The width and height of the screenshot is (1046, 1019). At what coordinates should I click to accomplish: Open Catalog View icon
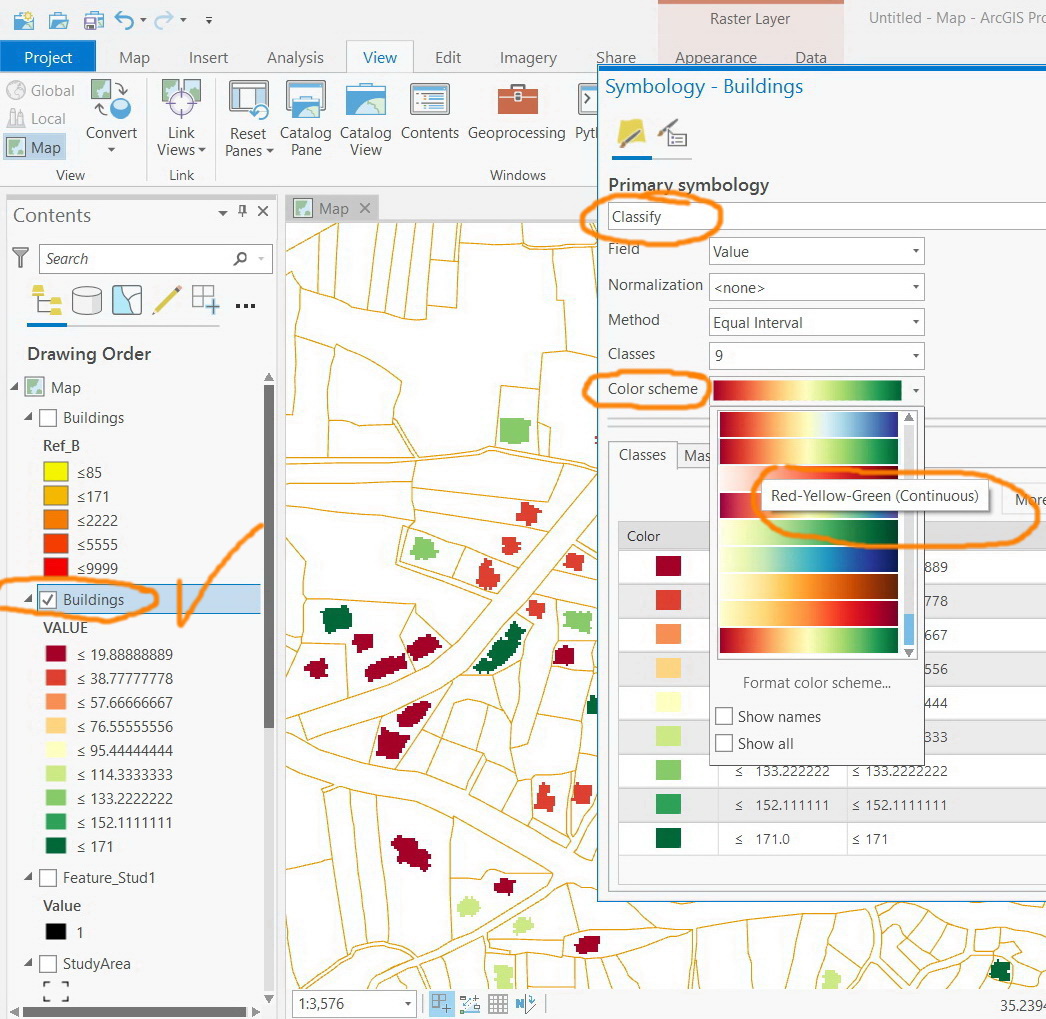click(x=366, y=100)
